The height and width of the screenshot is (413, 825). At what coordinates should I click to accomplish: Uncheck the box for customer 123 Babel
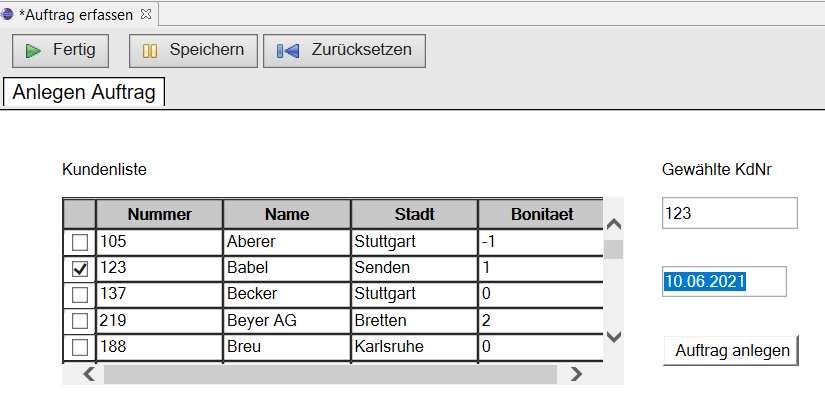(x=79, y=268)
